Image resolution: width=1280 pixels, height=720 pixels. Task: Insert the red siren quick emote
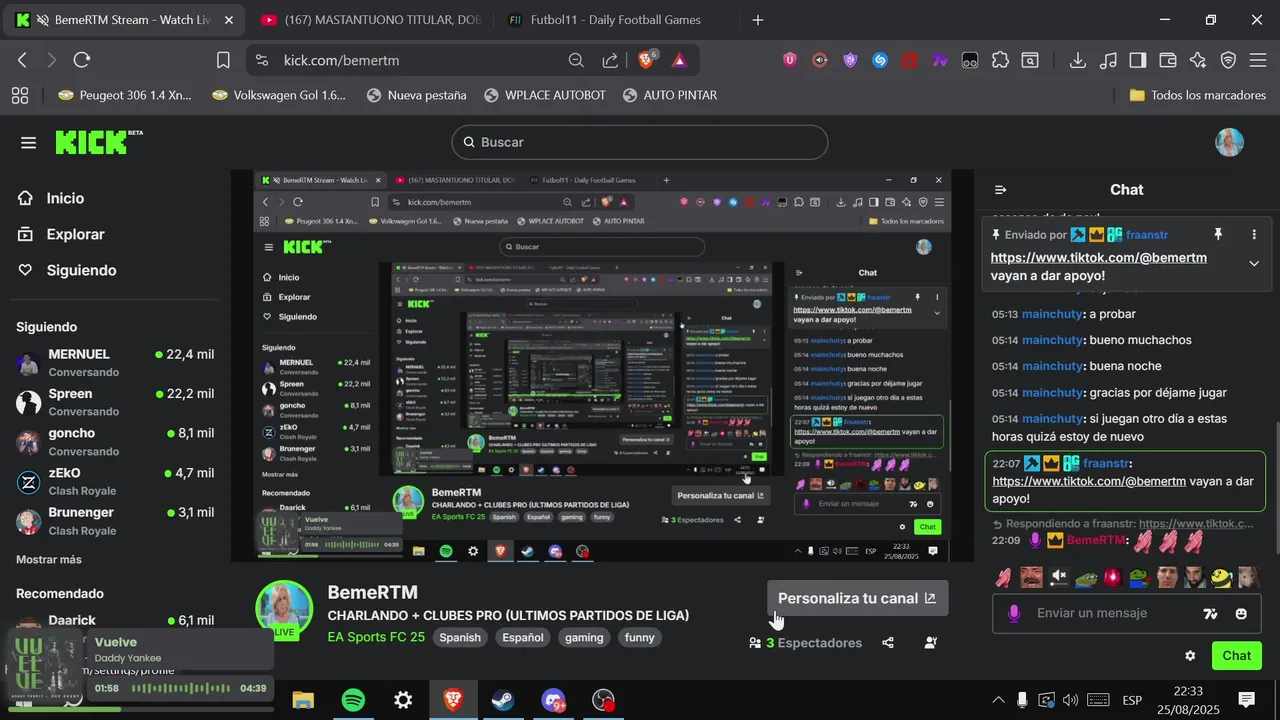tap(1113, 577)
